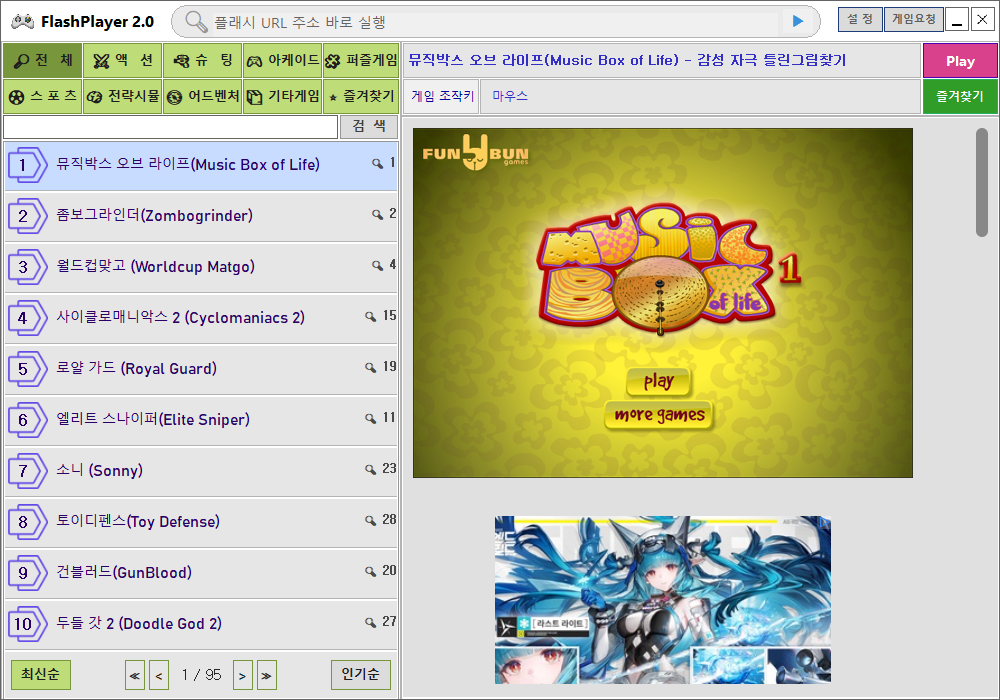Select game 로얄 가드 (Royal Guard)
The height and width of the screenshot is (700, 1000).
click(x=201, y=369)
